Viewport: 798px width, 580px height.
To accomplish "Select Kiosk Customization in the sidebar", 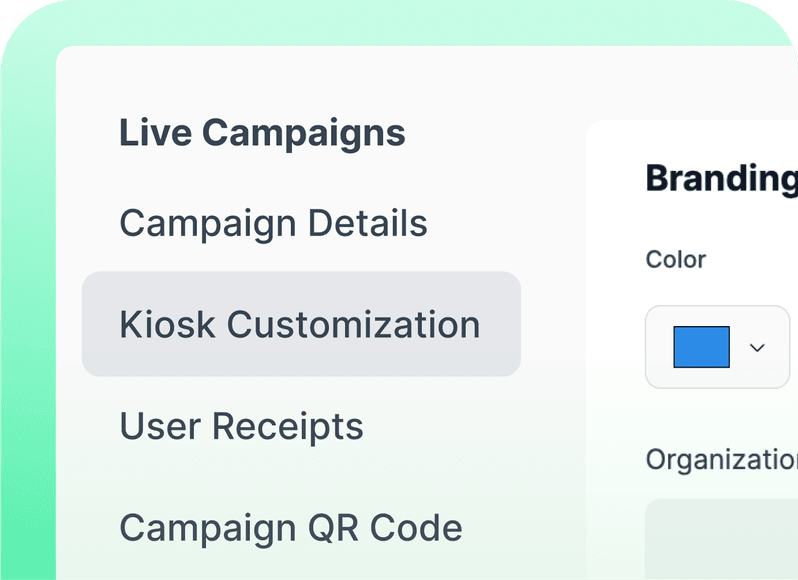I will [x=300, y=325].
